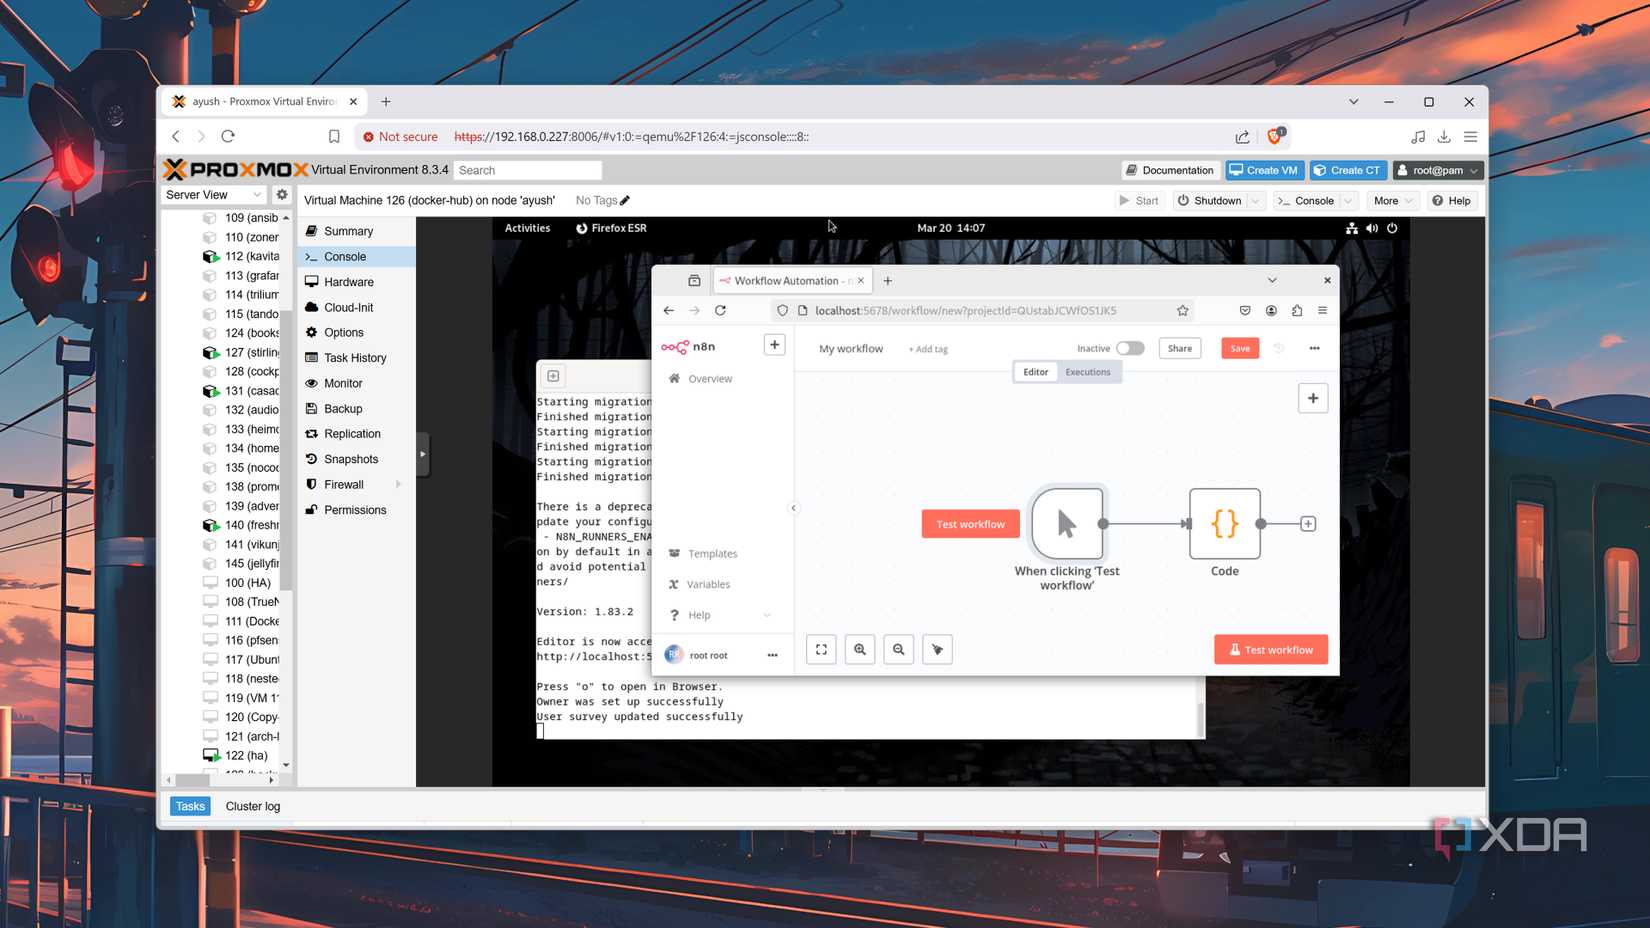Tidy up the workflow layout

(937, 649)
